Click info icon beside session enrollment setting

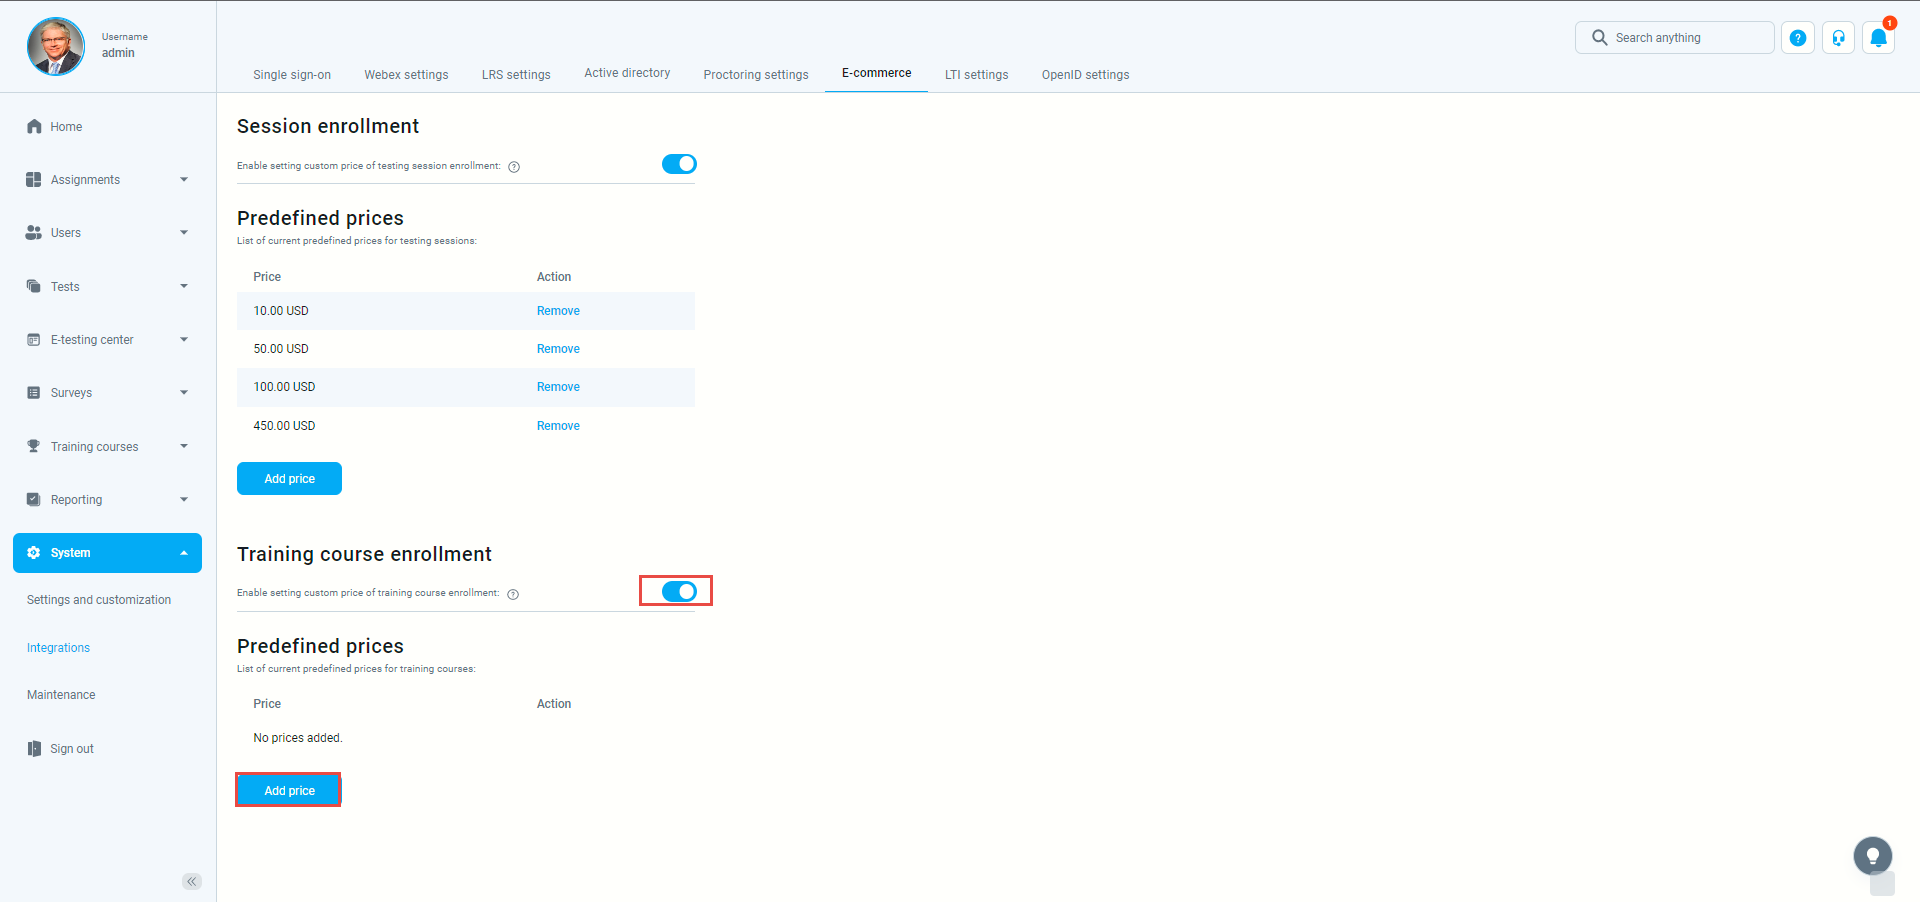514,167
